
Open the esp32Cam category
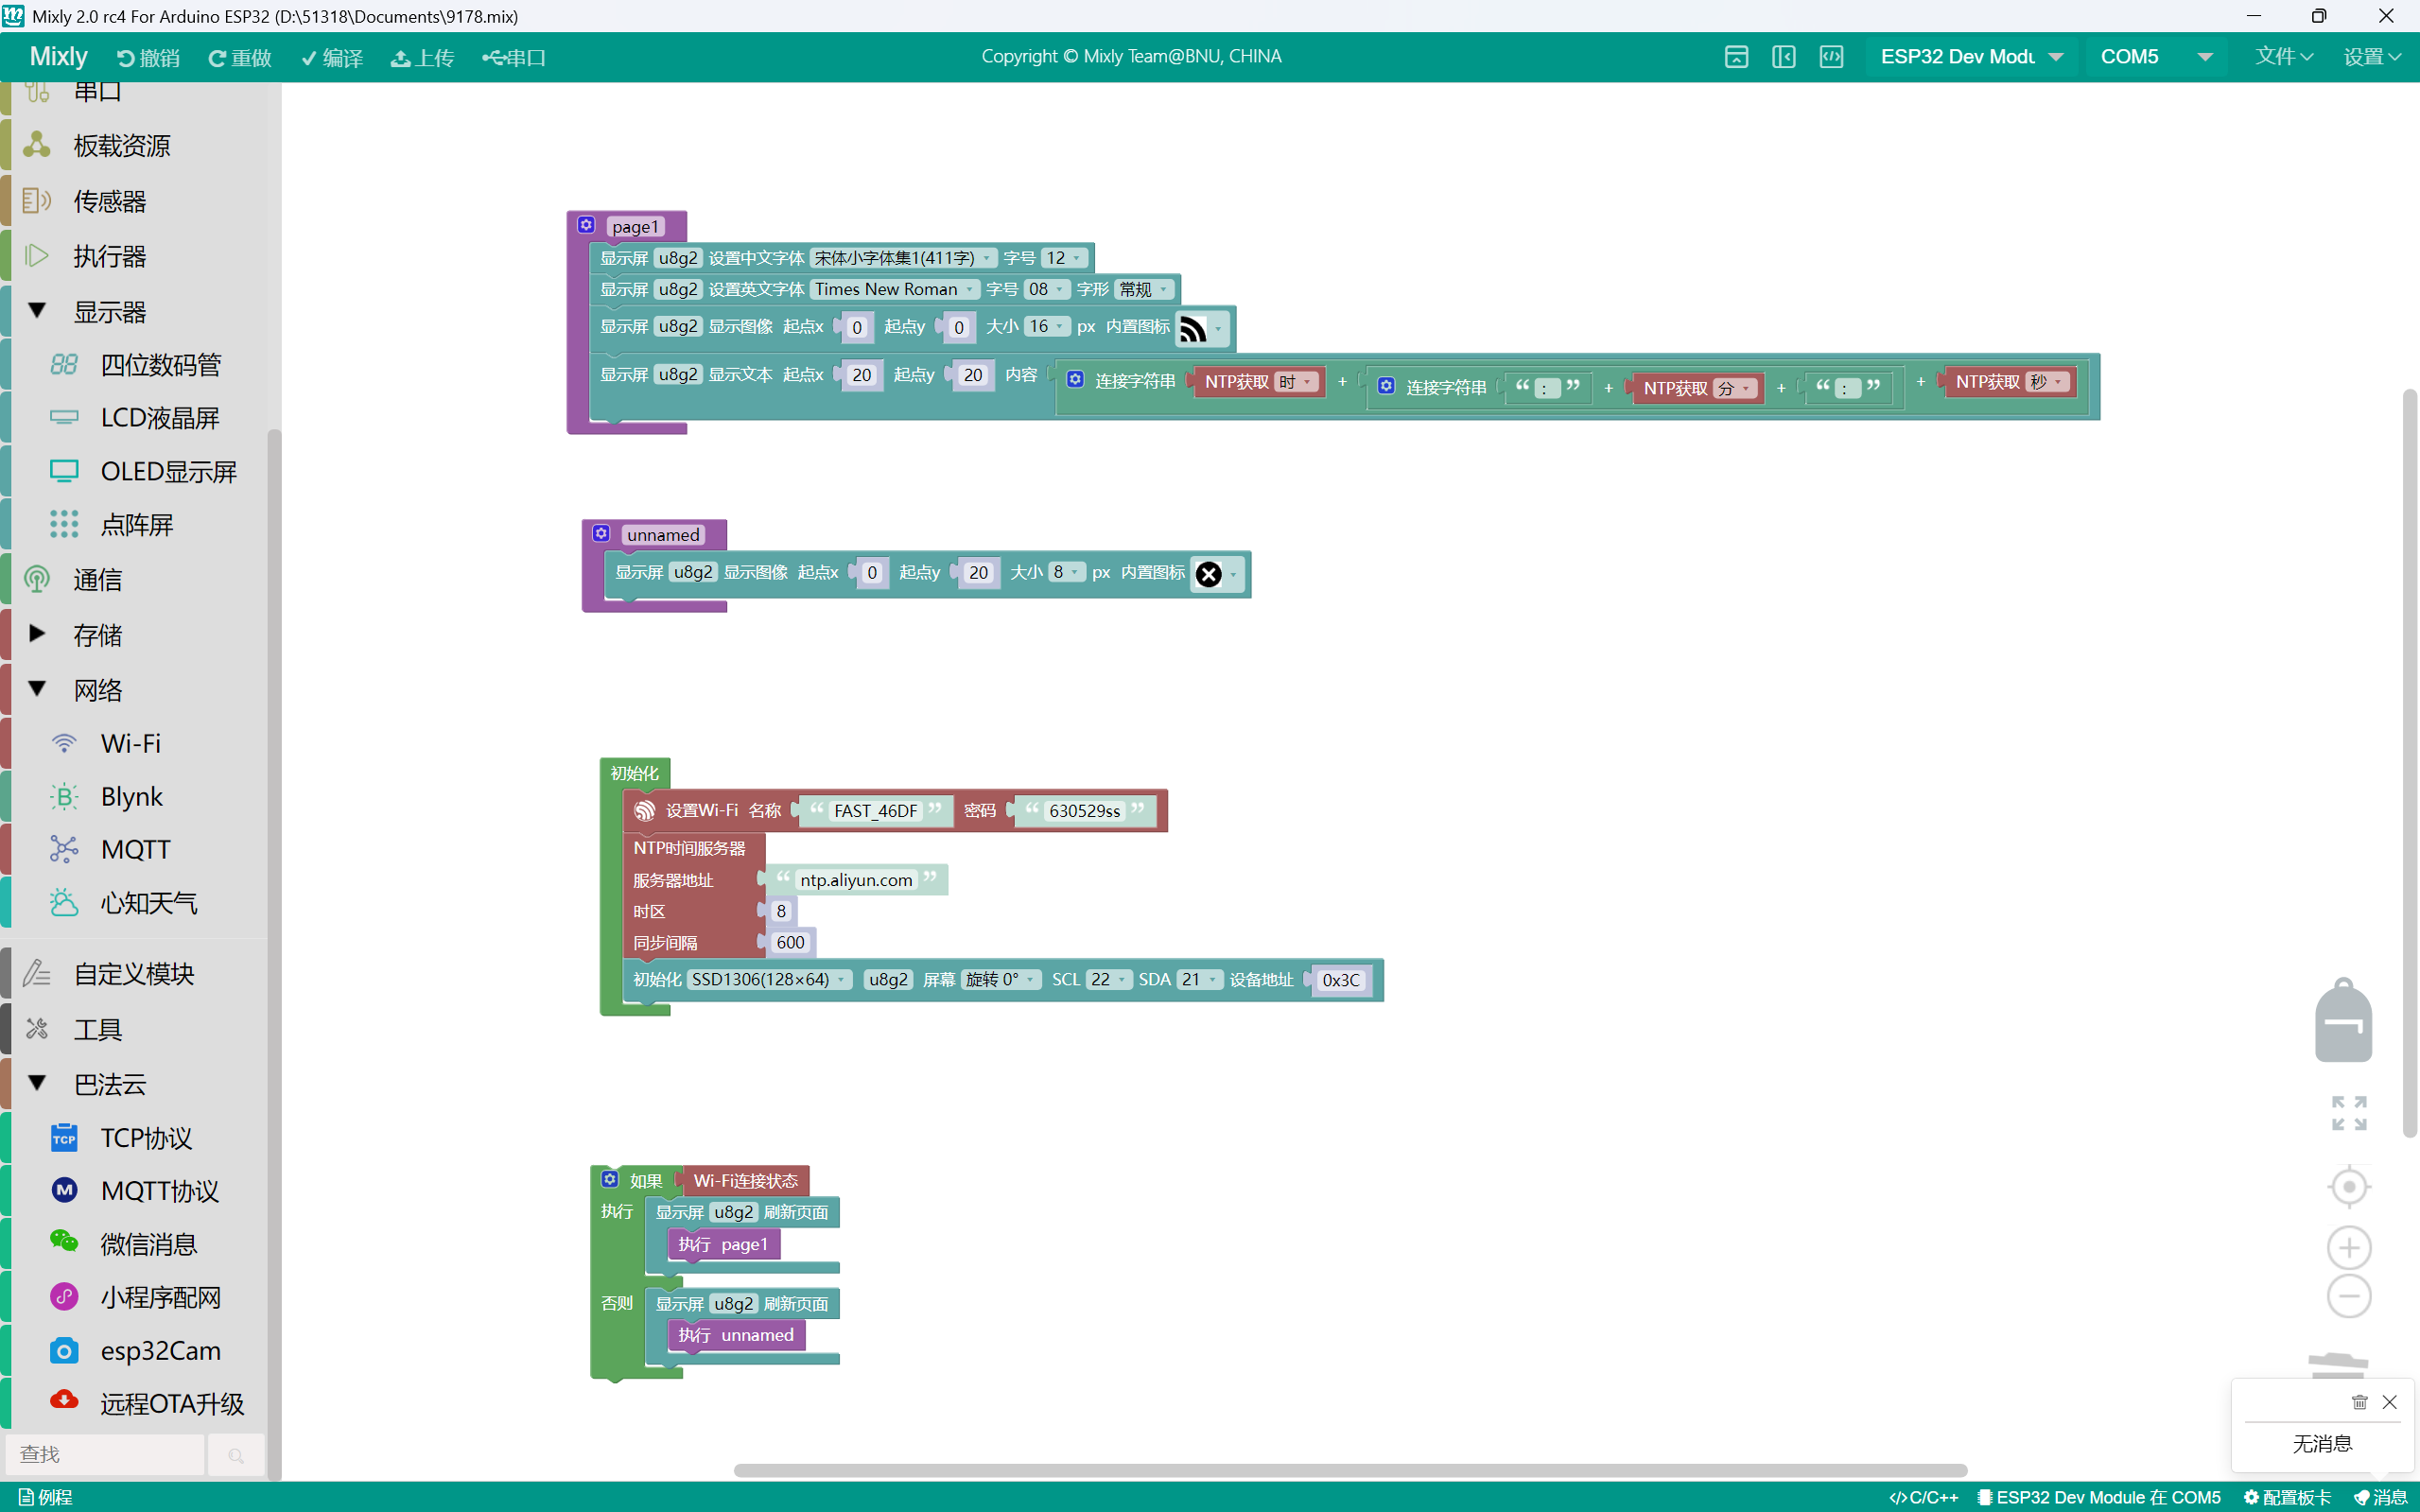(160, 1350)
